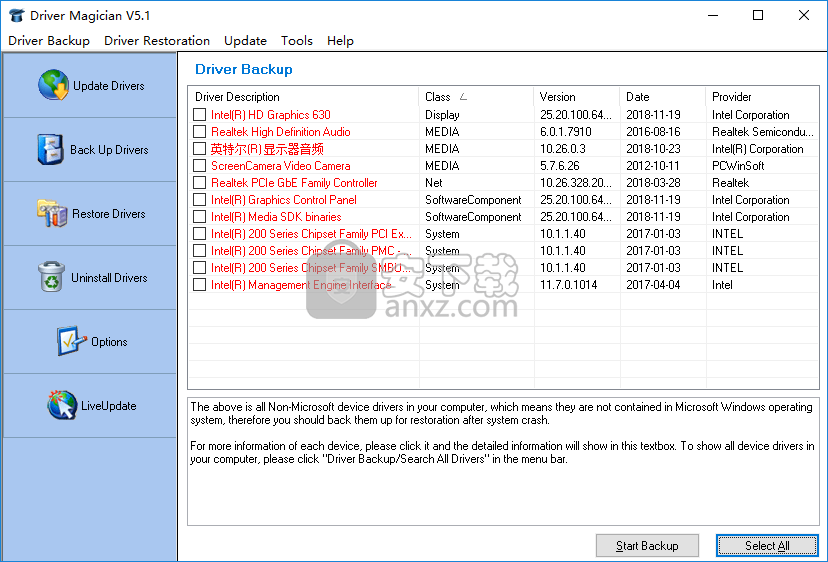The height and width of the screenshot is (562, 828).
Task: Click the PCWinSoft provider cell
Action: click(738, 165)
